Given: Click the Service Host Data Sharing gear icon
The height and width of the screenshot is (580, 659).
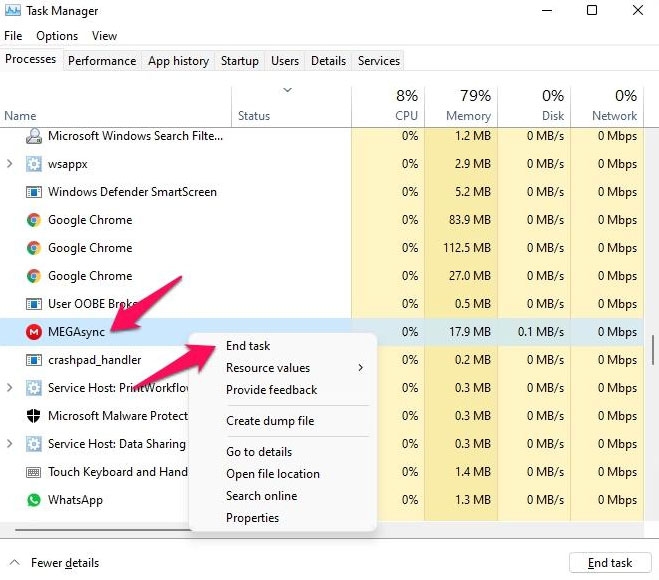Looking at the screenshot, I should point(34,444).
